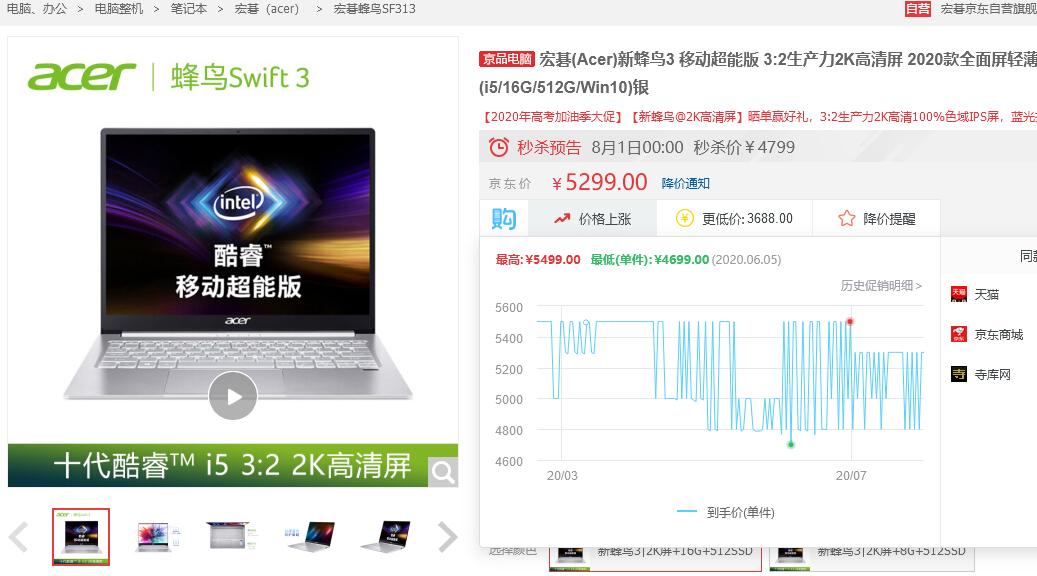
Task: Open the 寺库网 store entry
Action: pos(981,374)
